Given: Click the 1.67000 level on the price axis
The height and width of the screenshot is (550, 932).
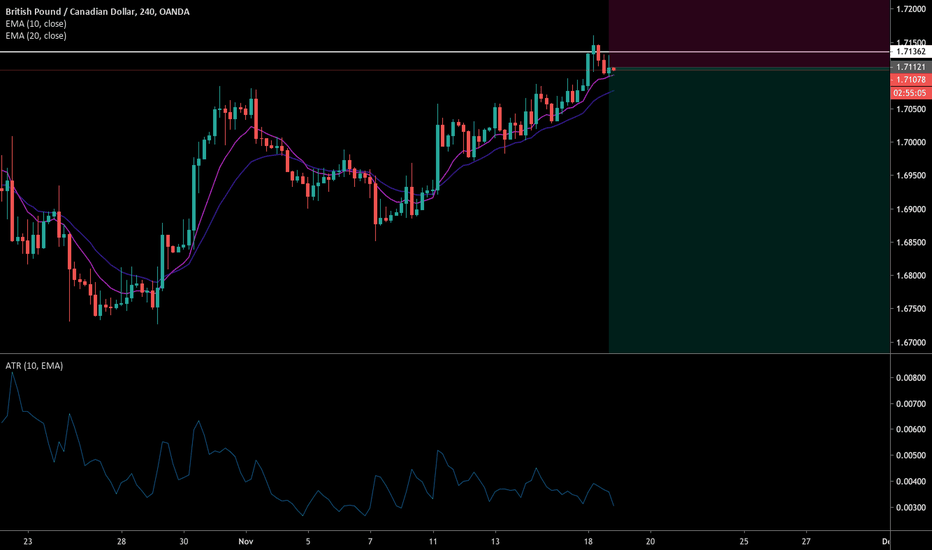Looking at the screenshot, I should [x=909, y=343].
